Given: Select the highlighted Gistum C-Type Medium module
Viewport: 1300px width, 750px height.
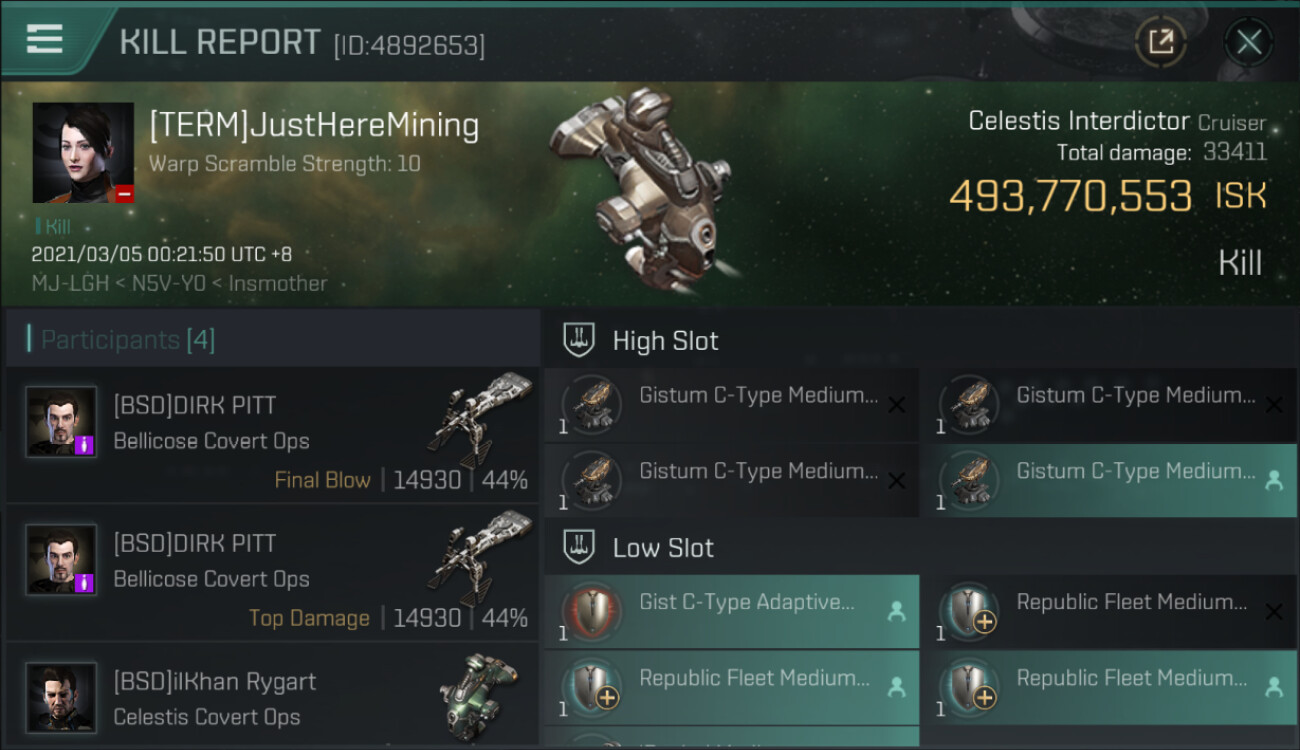Looking at the screenshot, I should [x=1108, y=481].
